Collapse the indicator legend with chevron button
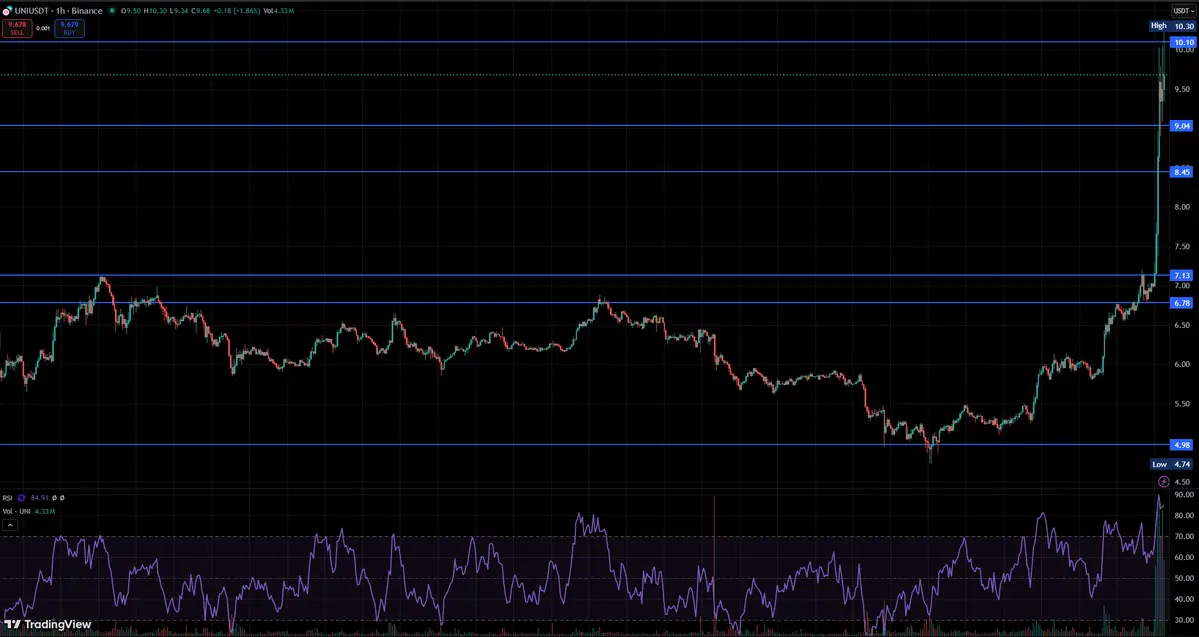This screenshot has width=1199, height=637. [11, 525]
